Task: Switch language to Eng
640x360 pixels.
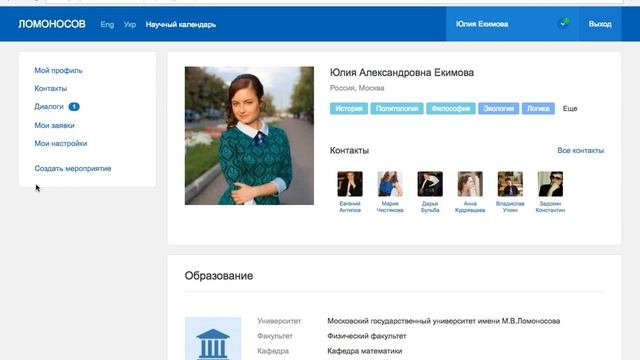Action: click(x=107, y=24)
